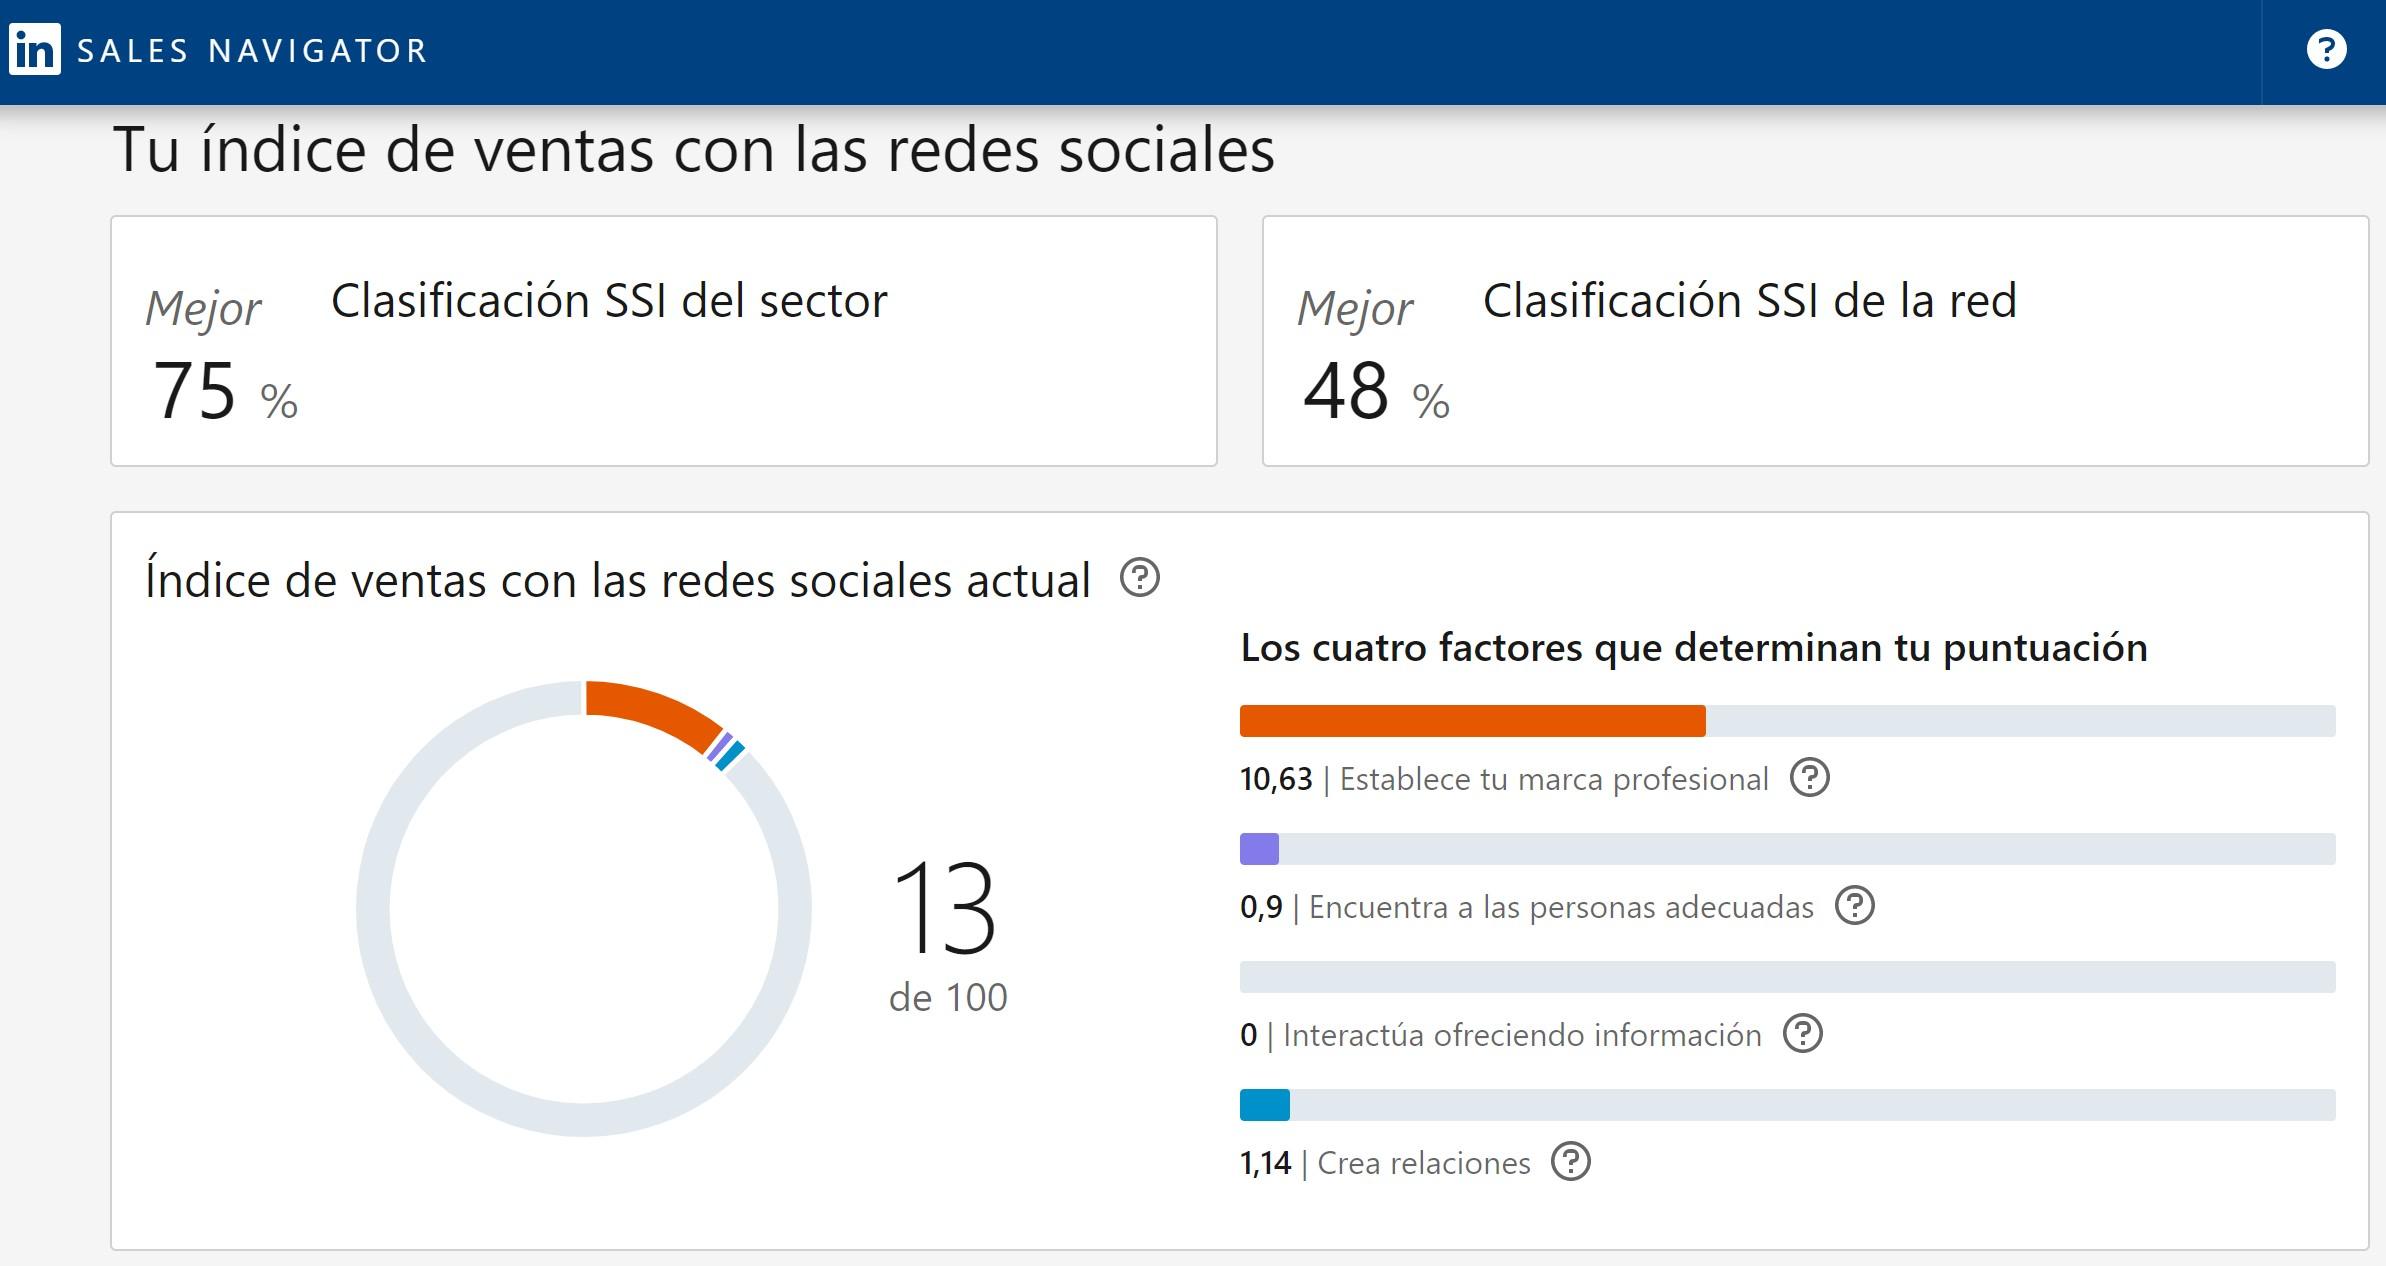Click the '10,63' score value
This screenshot has width=2386, height=1266.
coord(1276,779)
